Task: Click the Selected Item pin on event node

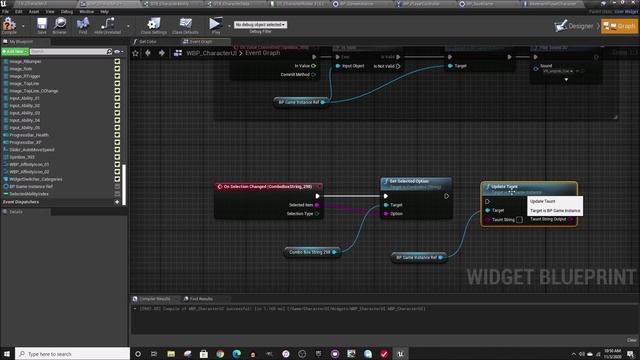Action: 317,205
